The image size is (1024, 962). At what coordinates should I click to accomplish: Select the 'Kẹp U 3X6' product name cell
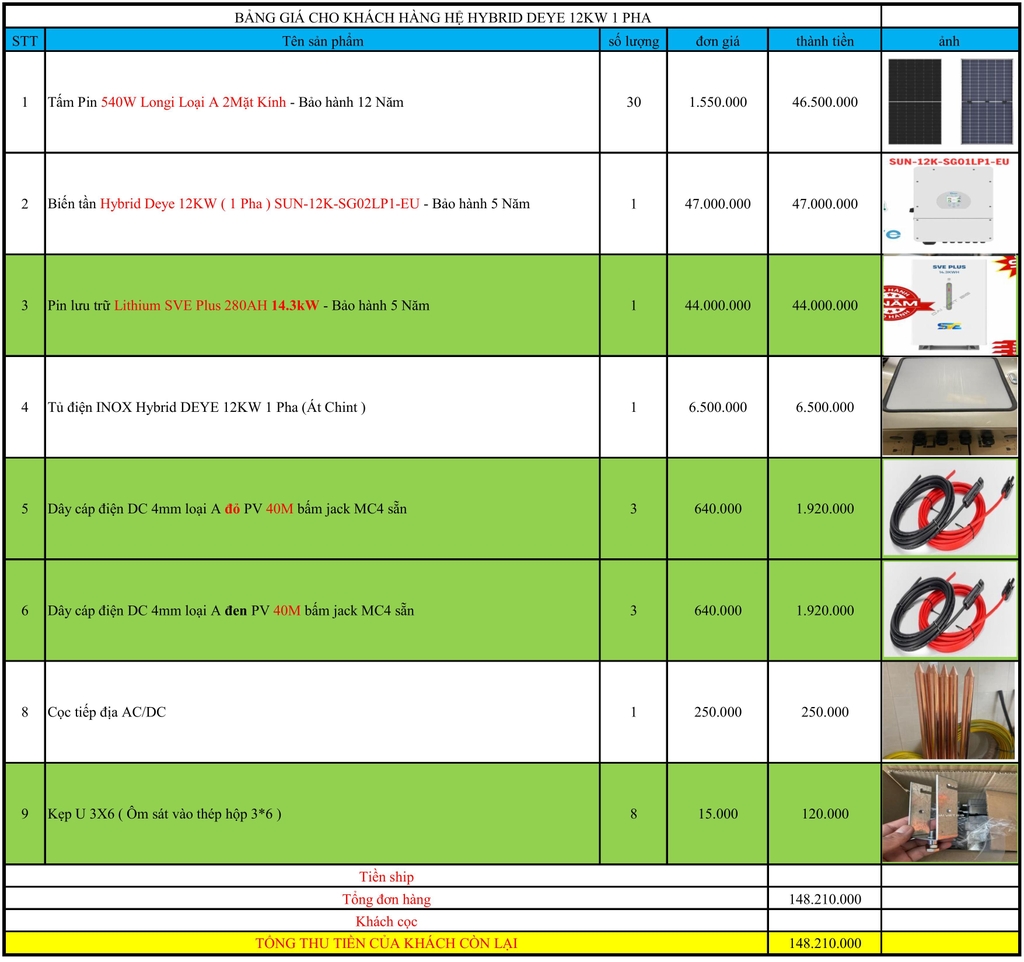(x=323, y=814)
